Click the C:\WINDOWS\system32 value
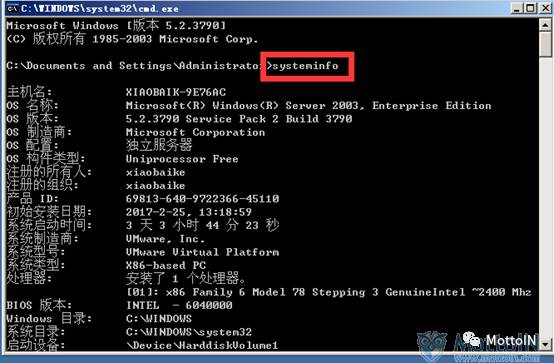The height and width of the screenshot is (363, 554). tap(189, 332)
